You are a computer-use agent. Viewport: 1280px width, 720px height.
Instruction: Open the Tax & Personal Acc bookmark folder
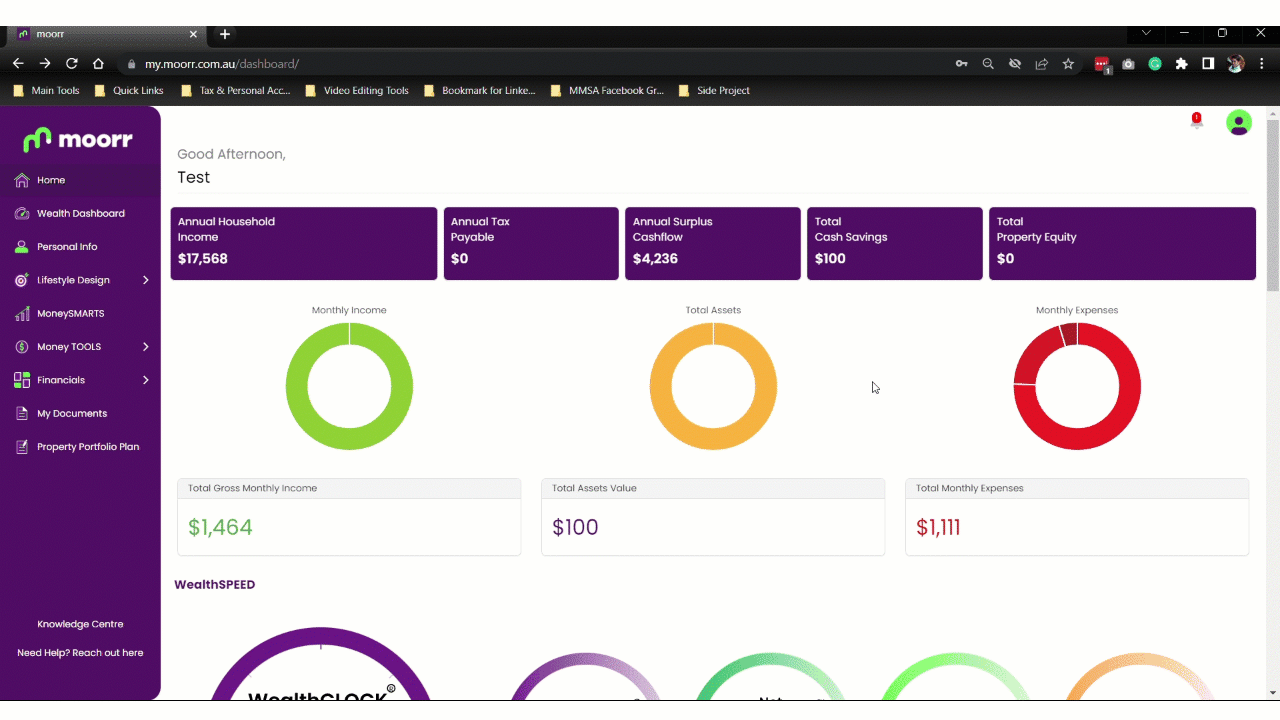pos(236,90)
